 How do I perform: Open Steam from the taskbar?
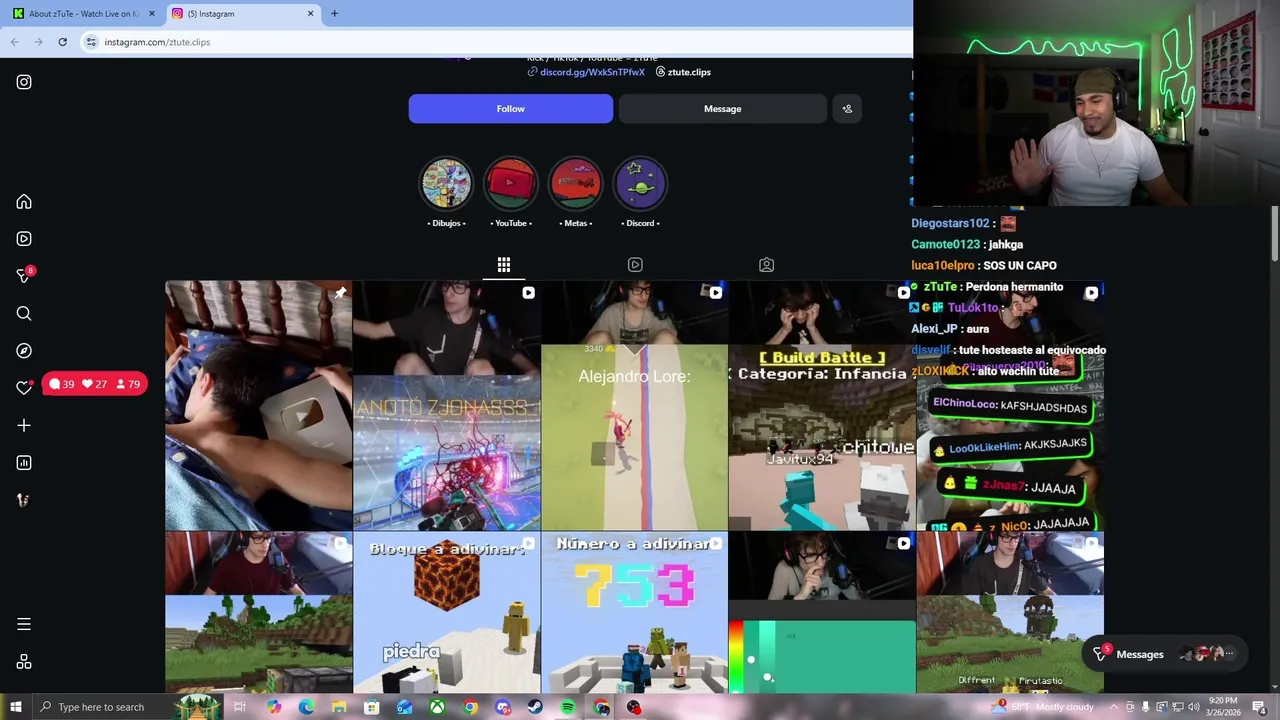pos(536,707)
